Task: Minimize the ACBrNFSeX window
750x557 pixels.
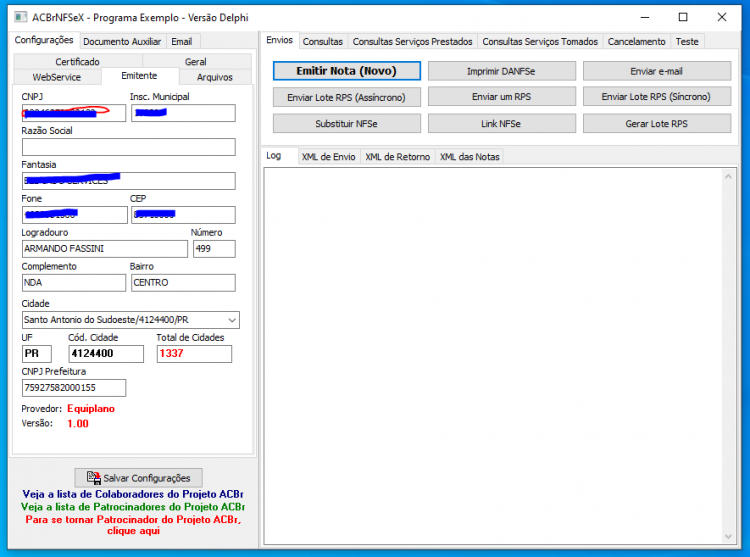Action: click(x=645, y=17)
